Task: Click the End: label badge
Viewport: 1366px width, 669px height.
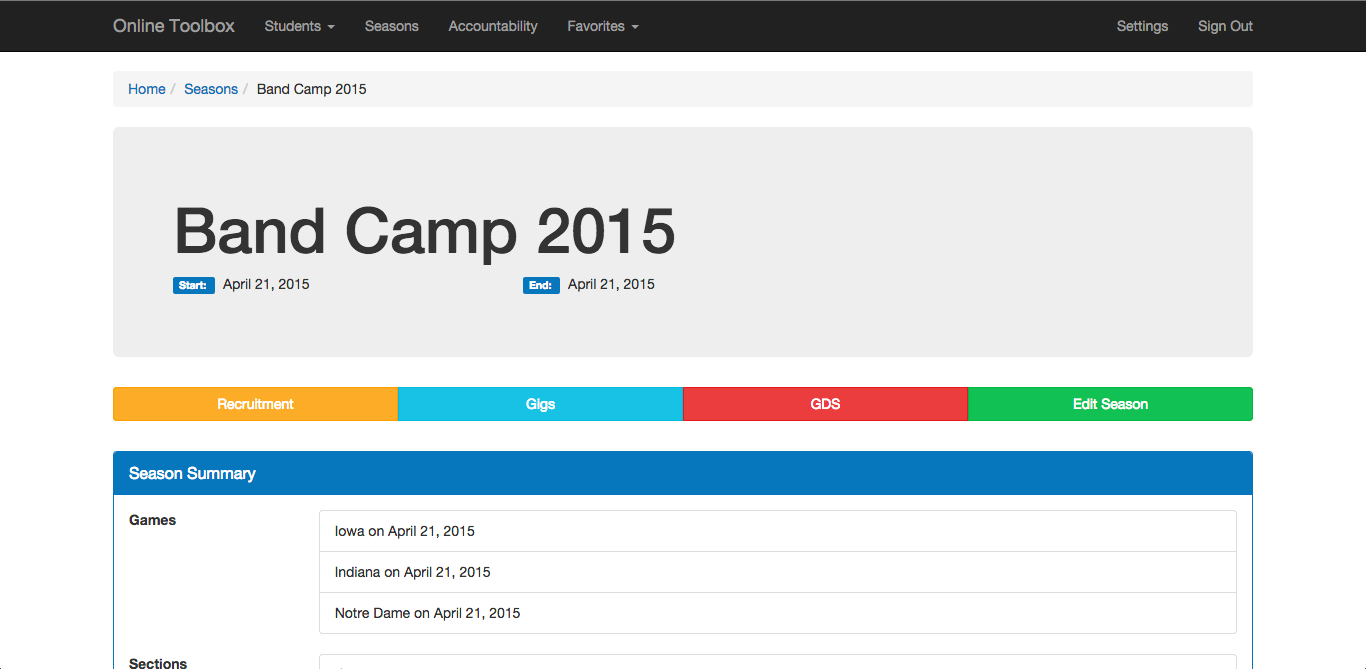Action: (x=541, y=285)
